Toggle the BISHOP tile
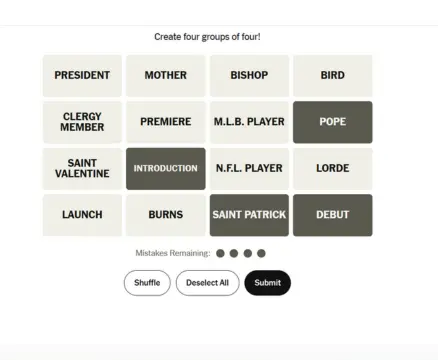The height and width of the screenshot is (360, 438). click(249, 76)
